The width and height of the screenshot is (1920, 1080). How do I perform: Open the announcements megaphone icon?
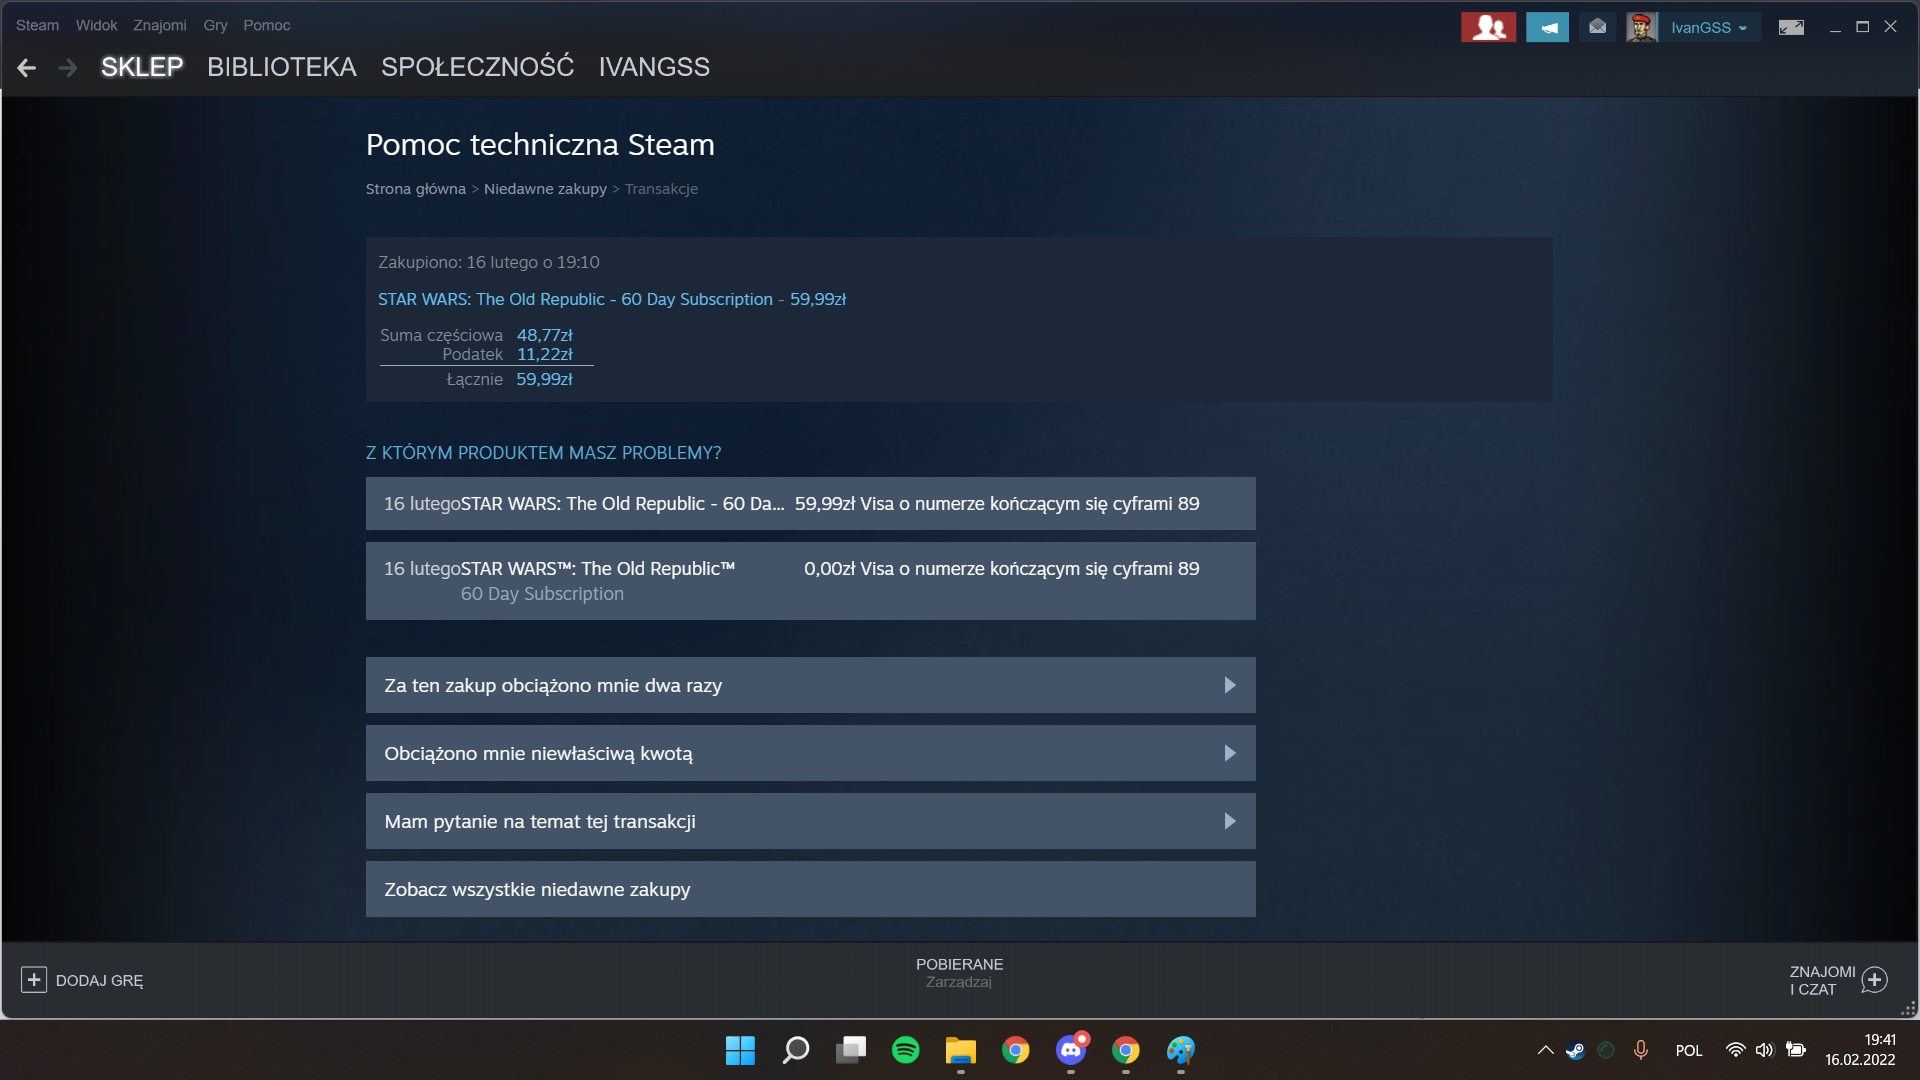[1547, 27]
